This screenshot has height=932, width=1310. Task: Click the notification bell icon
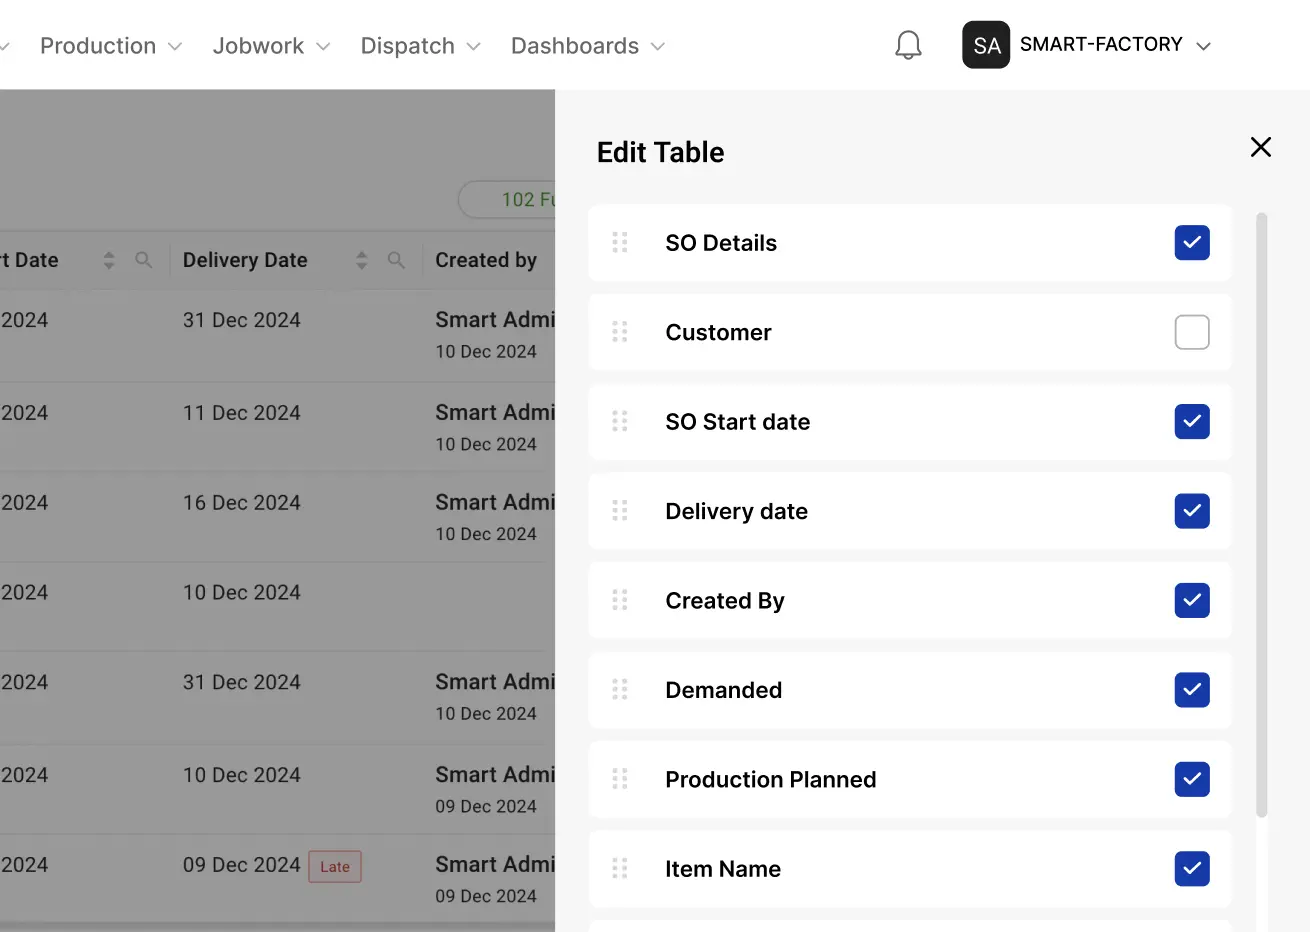click(x=908, y=45)
